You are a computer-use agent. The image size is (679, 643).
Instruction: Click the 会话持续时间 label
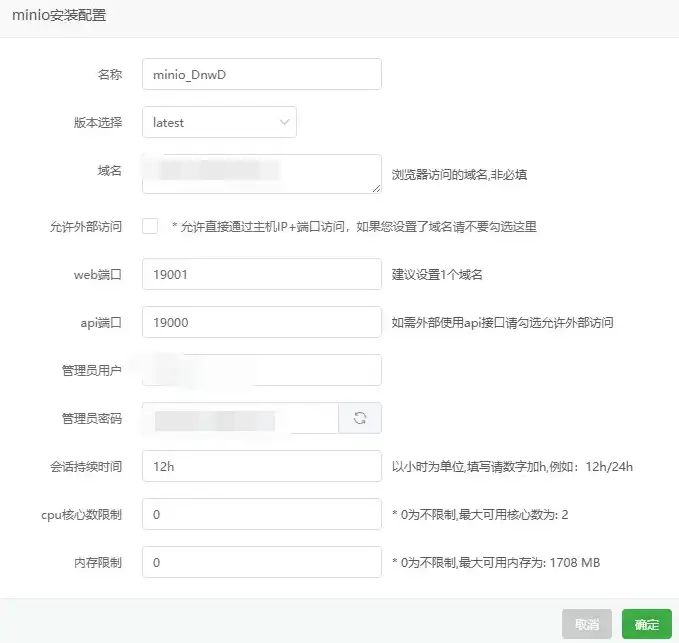86,467
